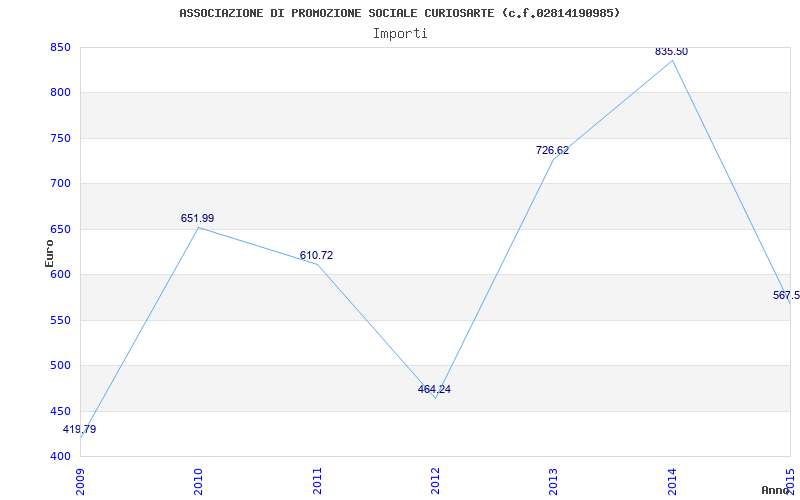The height and width of the screenshot is (500, 800).
Task: Click the 2014 x-axis year label
Action: [672, 481]
